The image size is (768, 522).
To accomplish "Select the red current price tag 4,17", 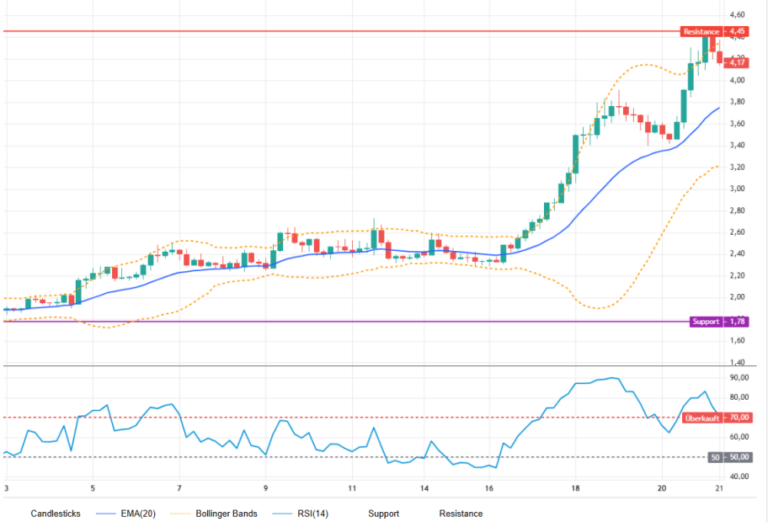I will tap(736, 63).
